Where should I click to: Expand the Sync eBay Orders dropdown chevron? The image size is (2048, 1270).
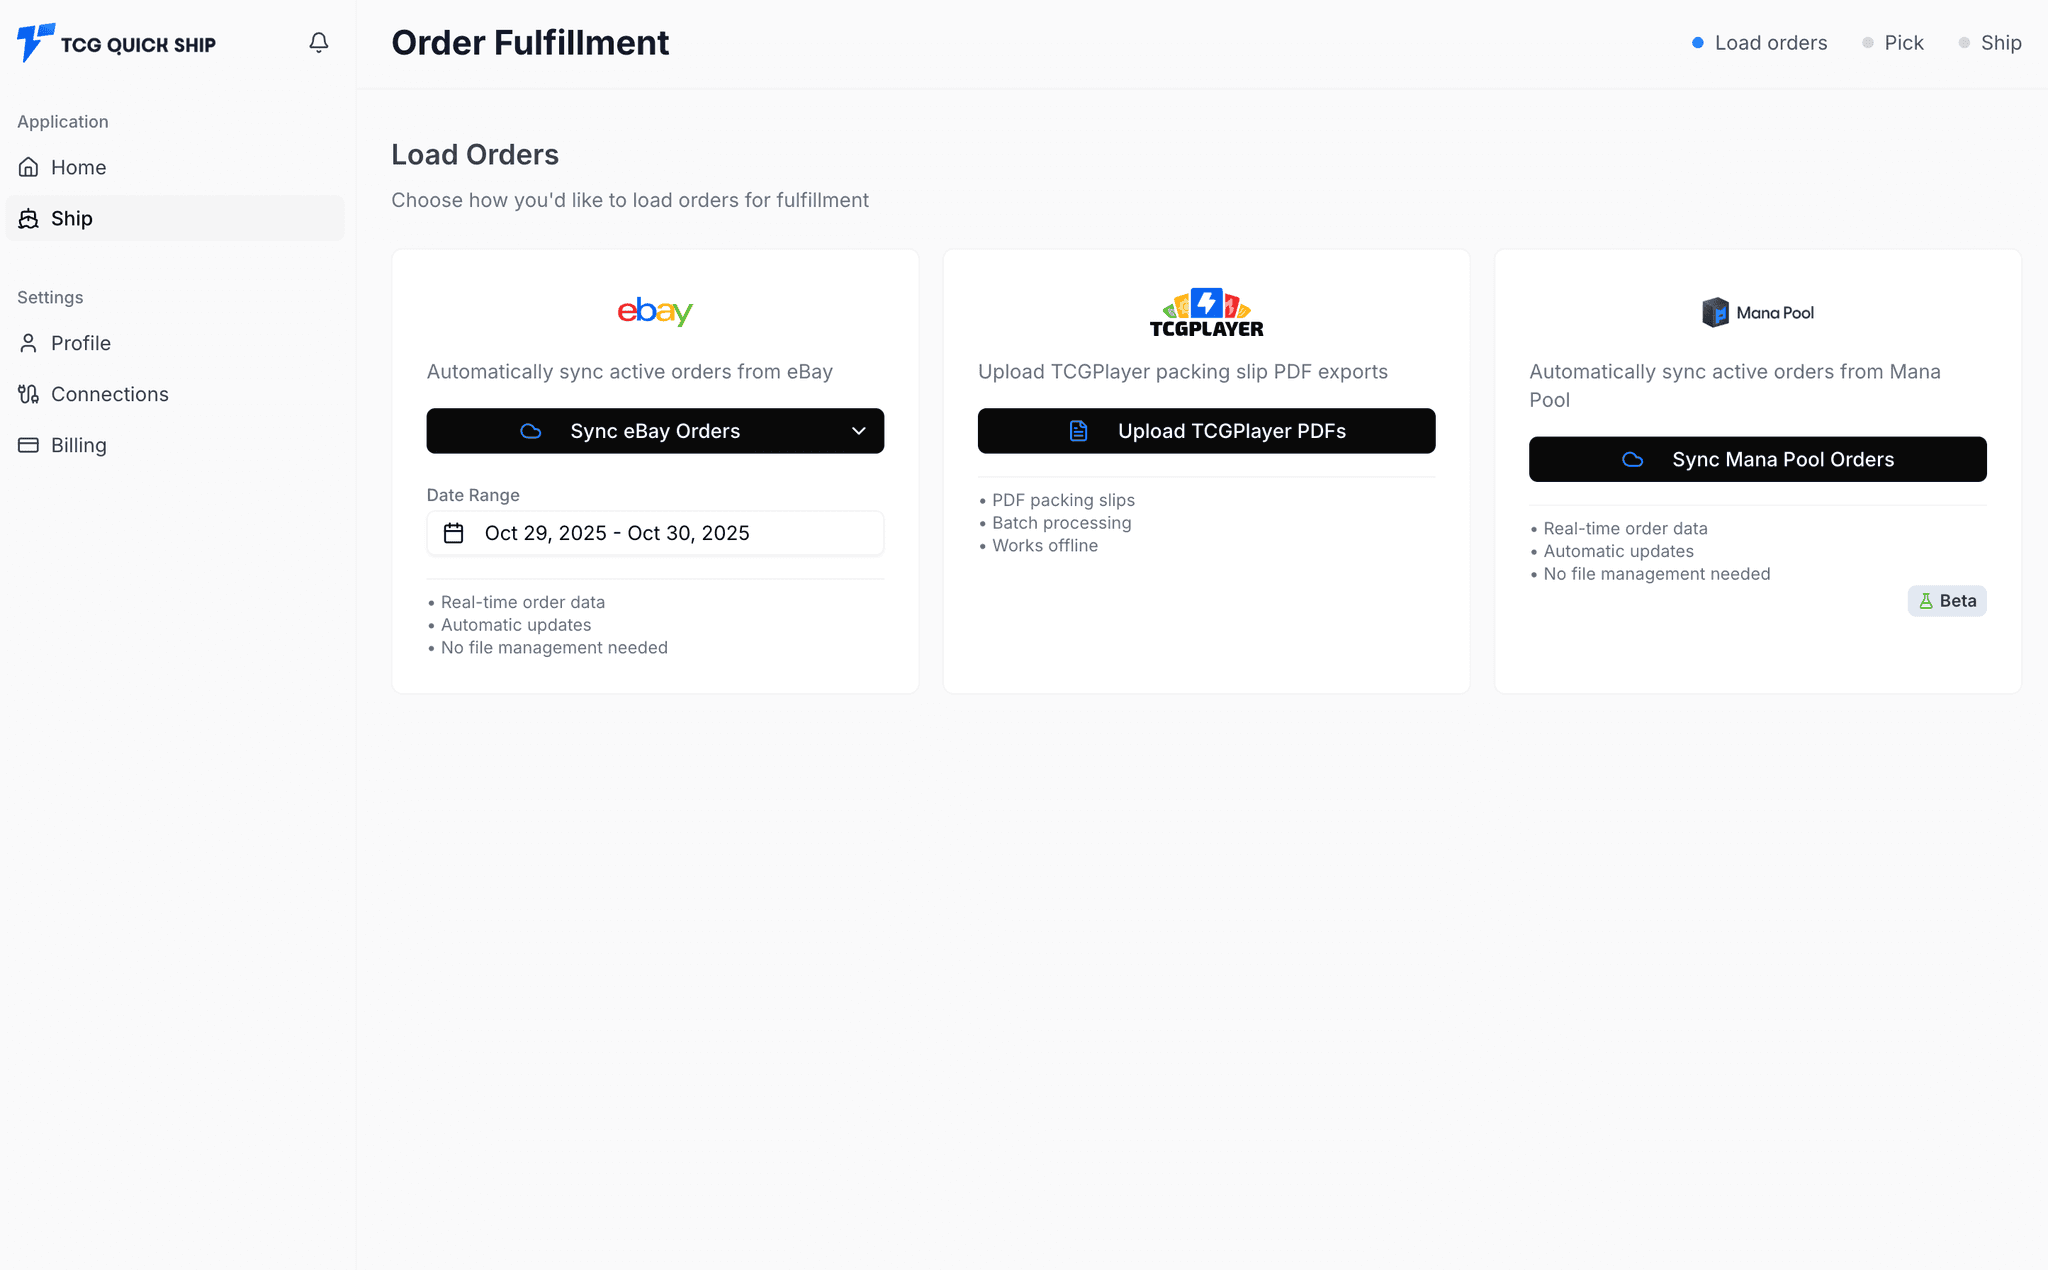click(x=858, y=431)
